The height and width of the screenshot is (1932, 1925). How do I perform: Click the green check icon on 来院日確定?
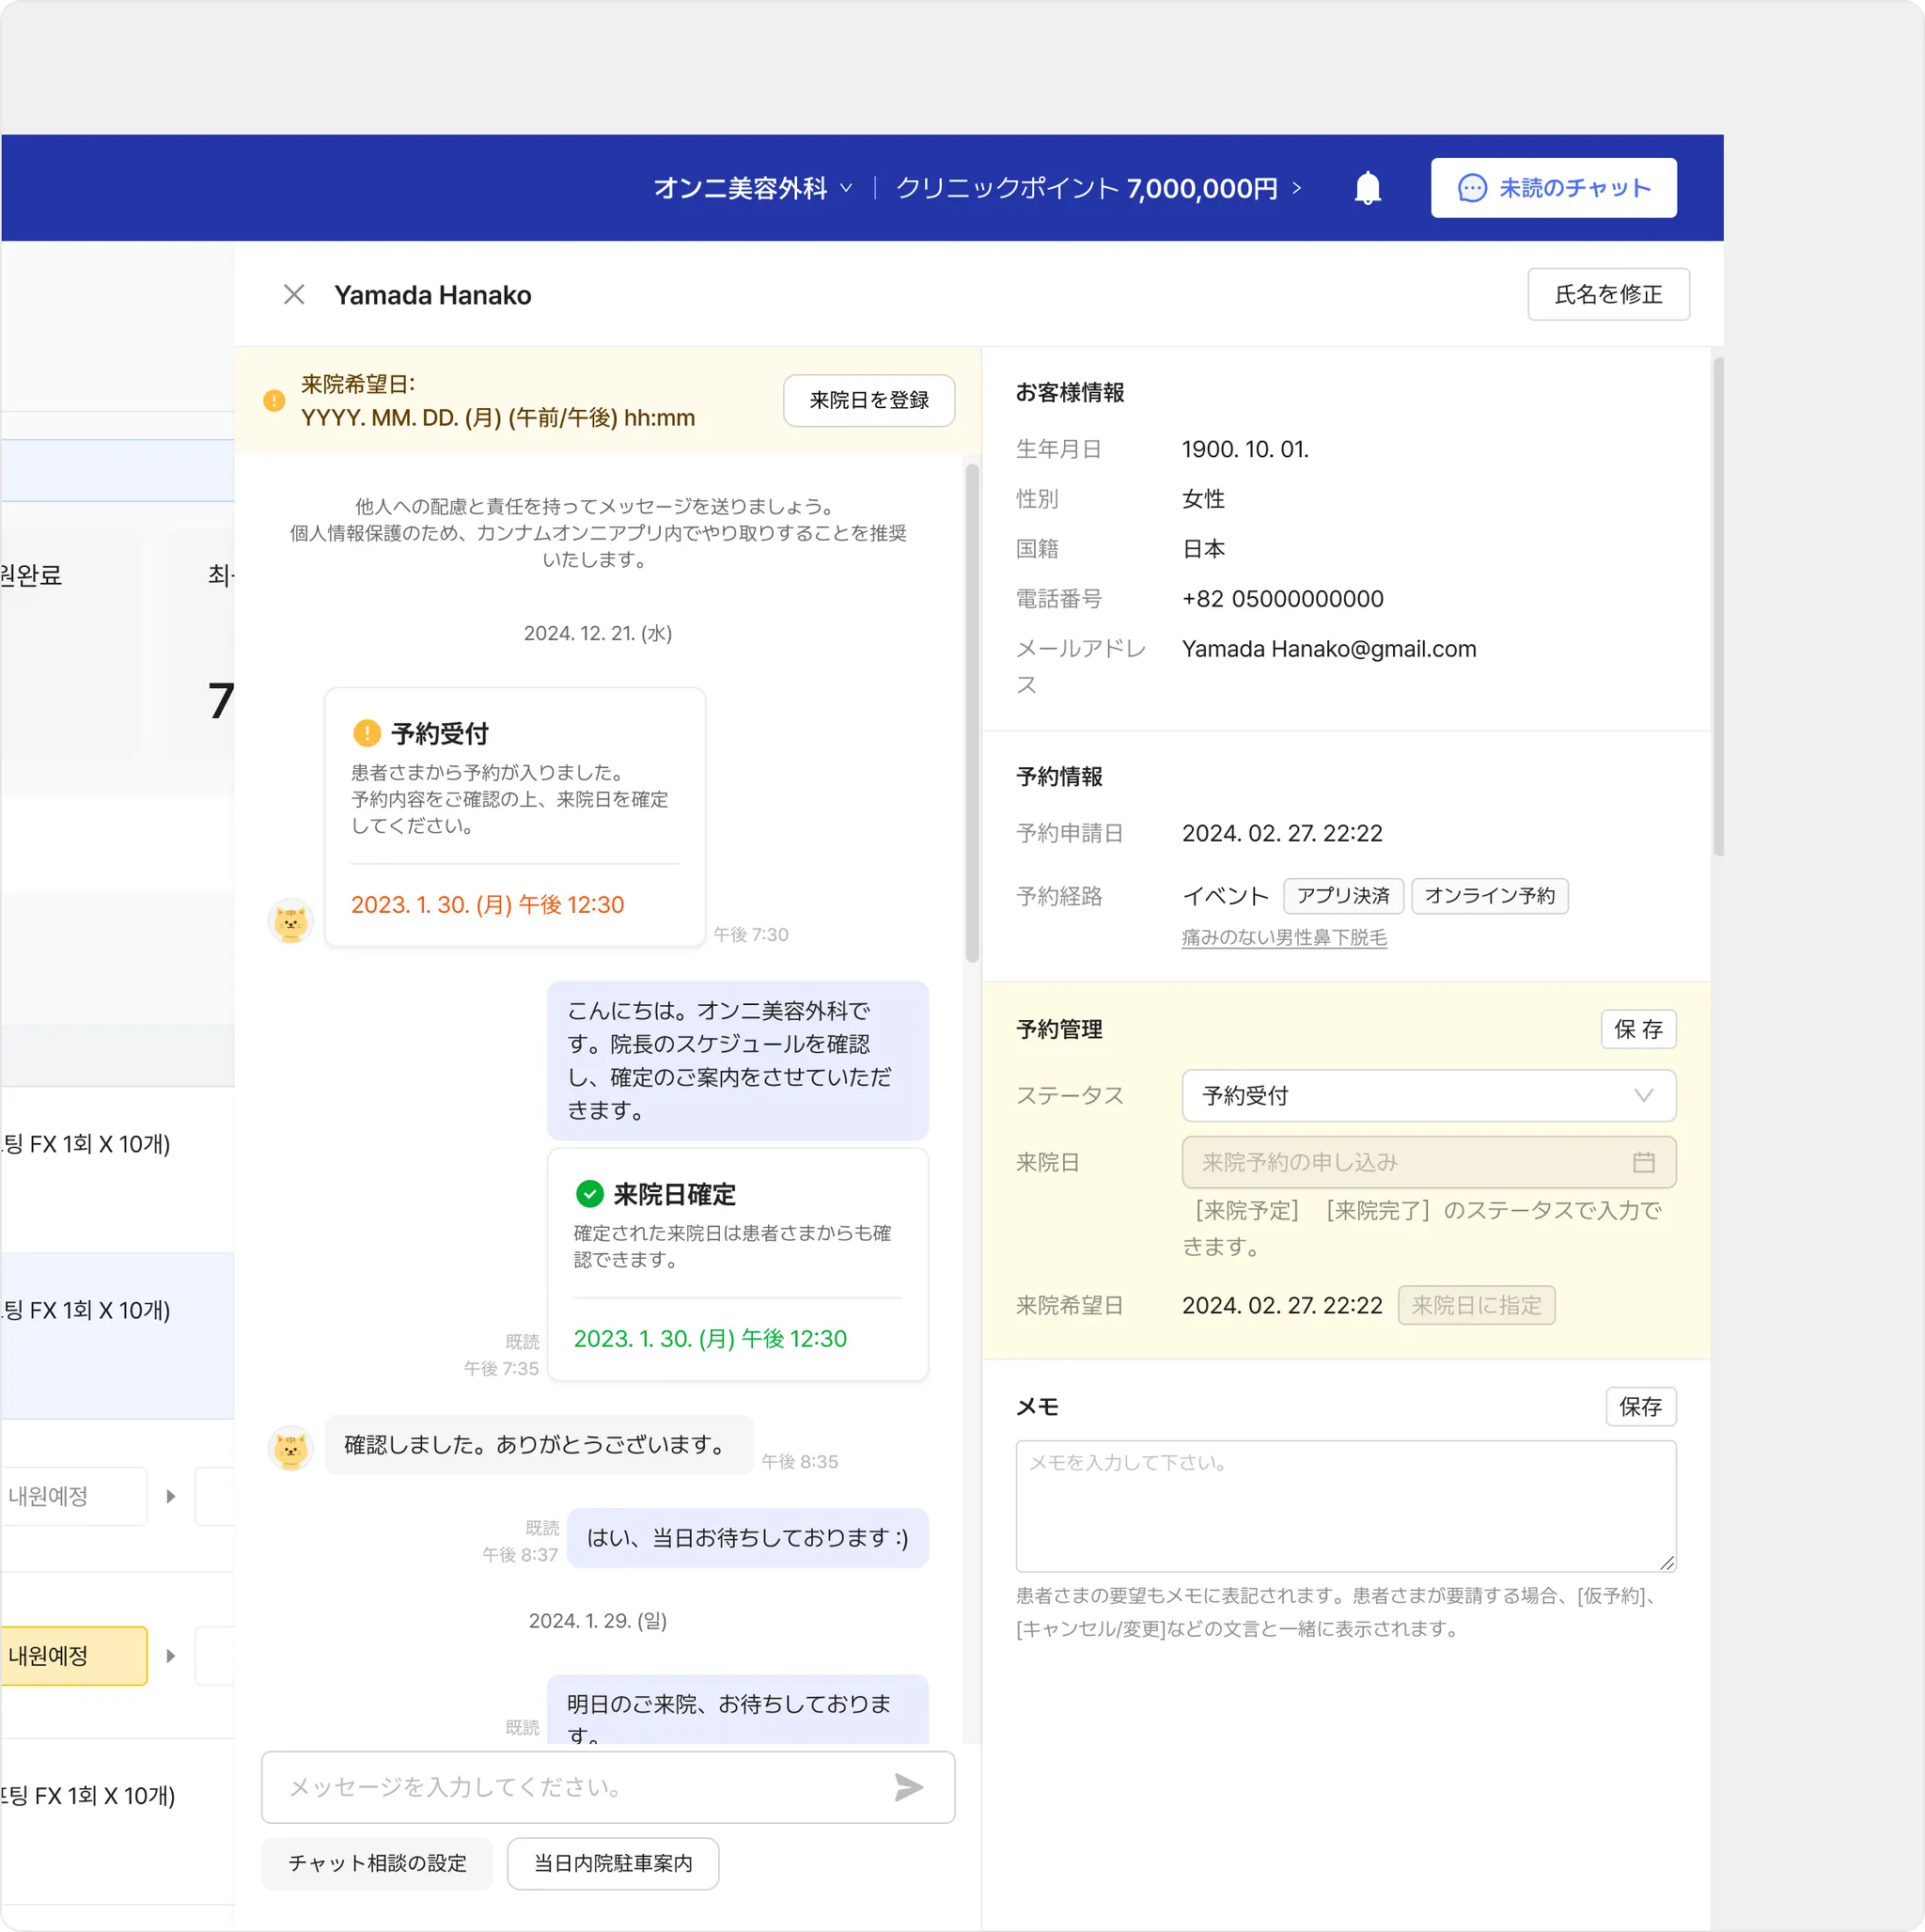click(589, 1193)
